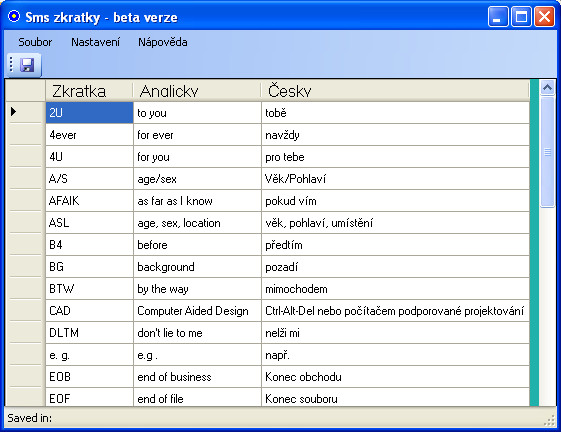Click the 'pro tebe' Czech cell
Screen dimensions: 561x432
(x=395, y=157)
